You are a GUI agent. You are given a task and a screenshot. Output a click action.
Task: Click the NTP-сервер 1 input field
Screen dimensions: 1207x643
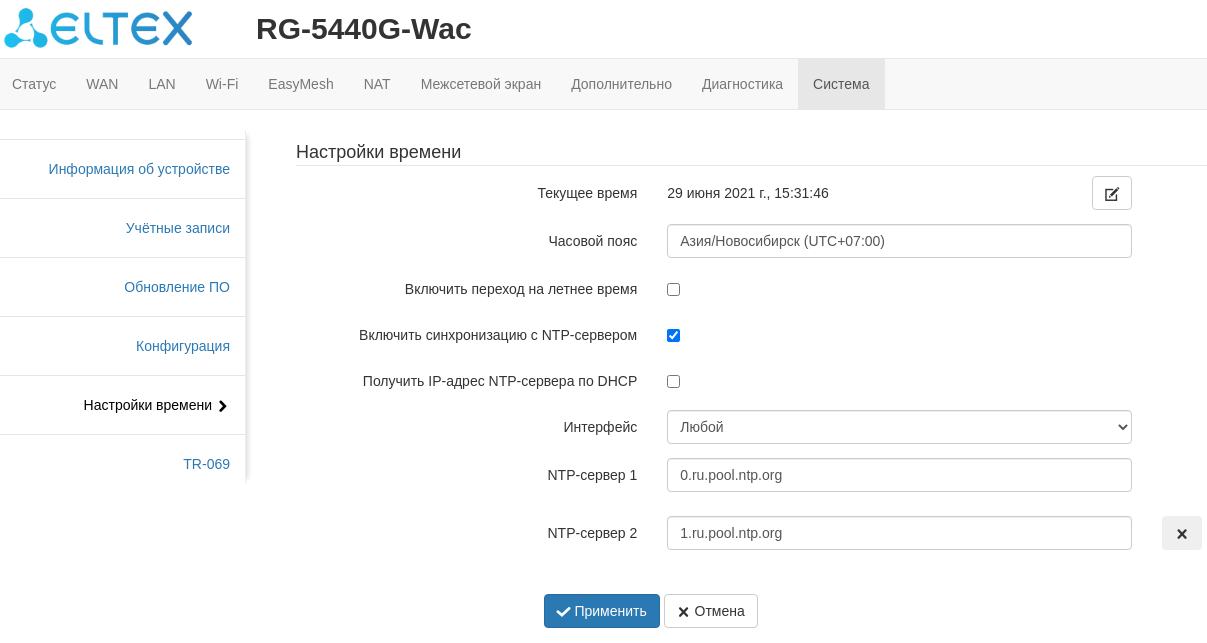tap(898, 475)
